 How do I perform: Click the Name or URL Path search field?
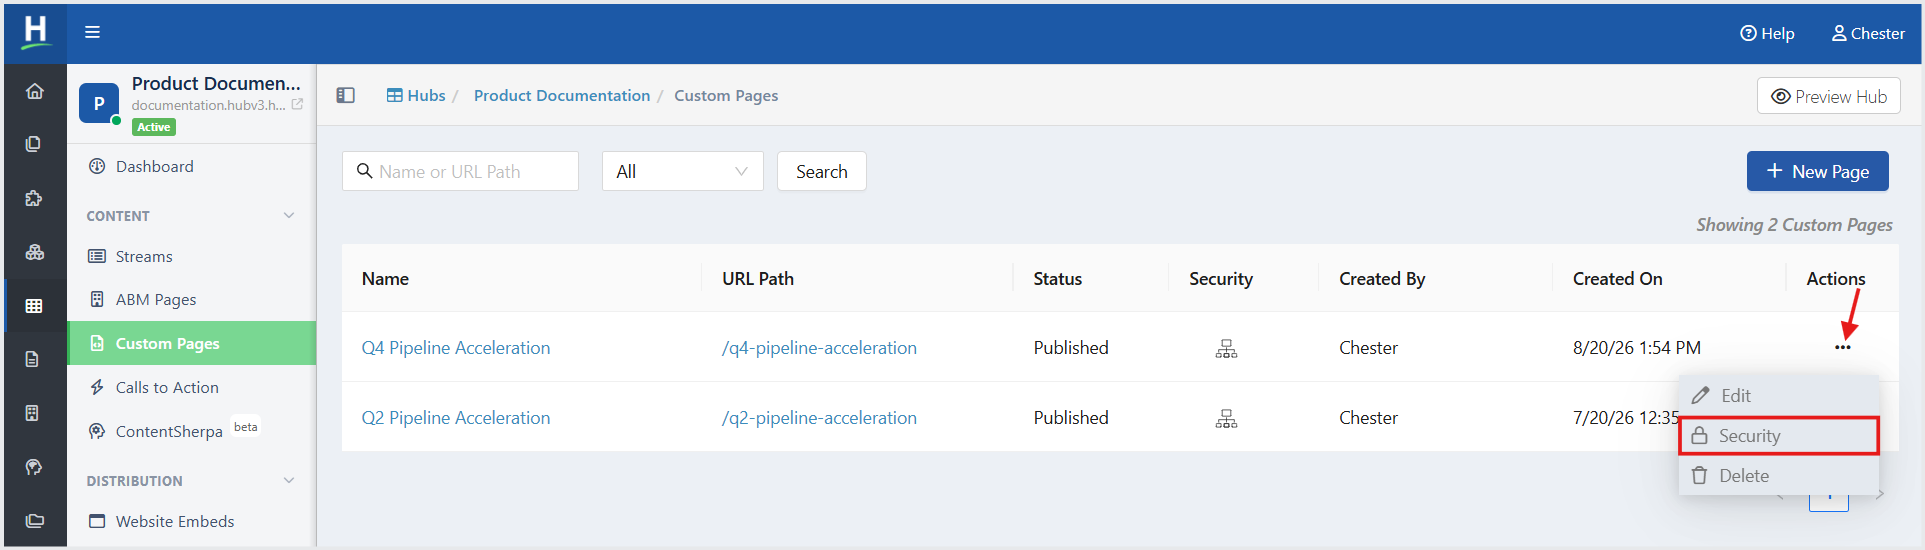pyautogui.click(x=460, y=171)
